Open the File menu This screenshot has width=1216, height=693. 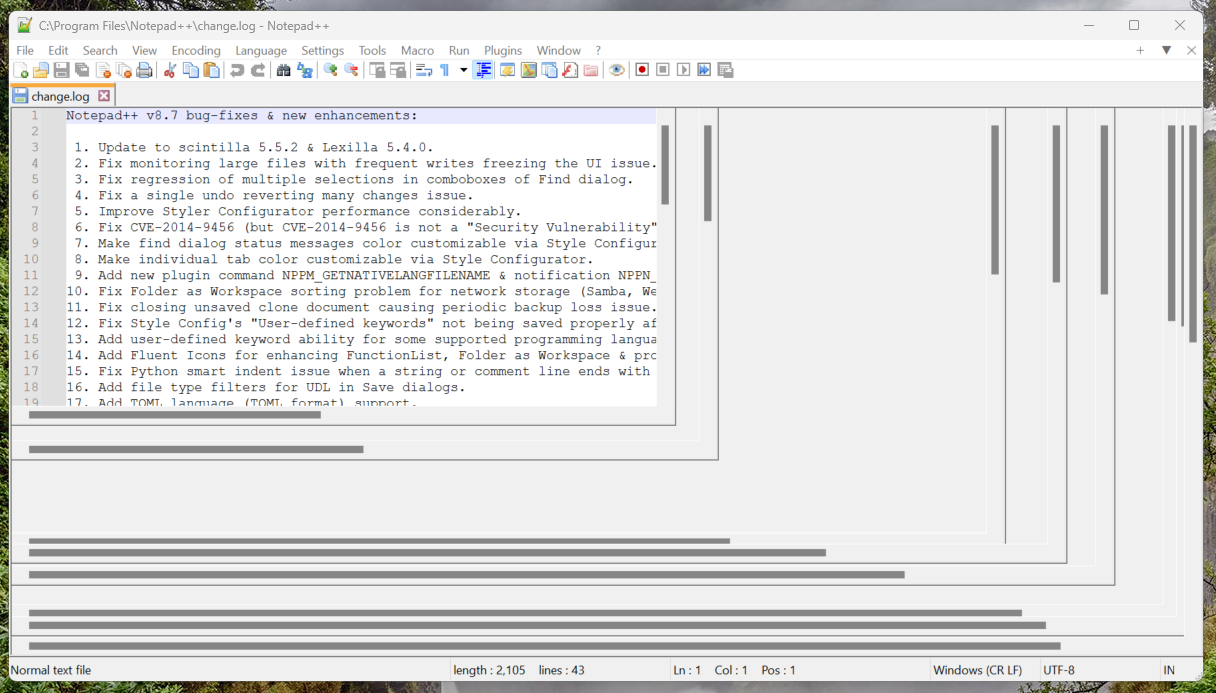point(25,50)
